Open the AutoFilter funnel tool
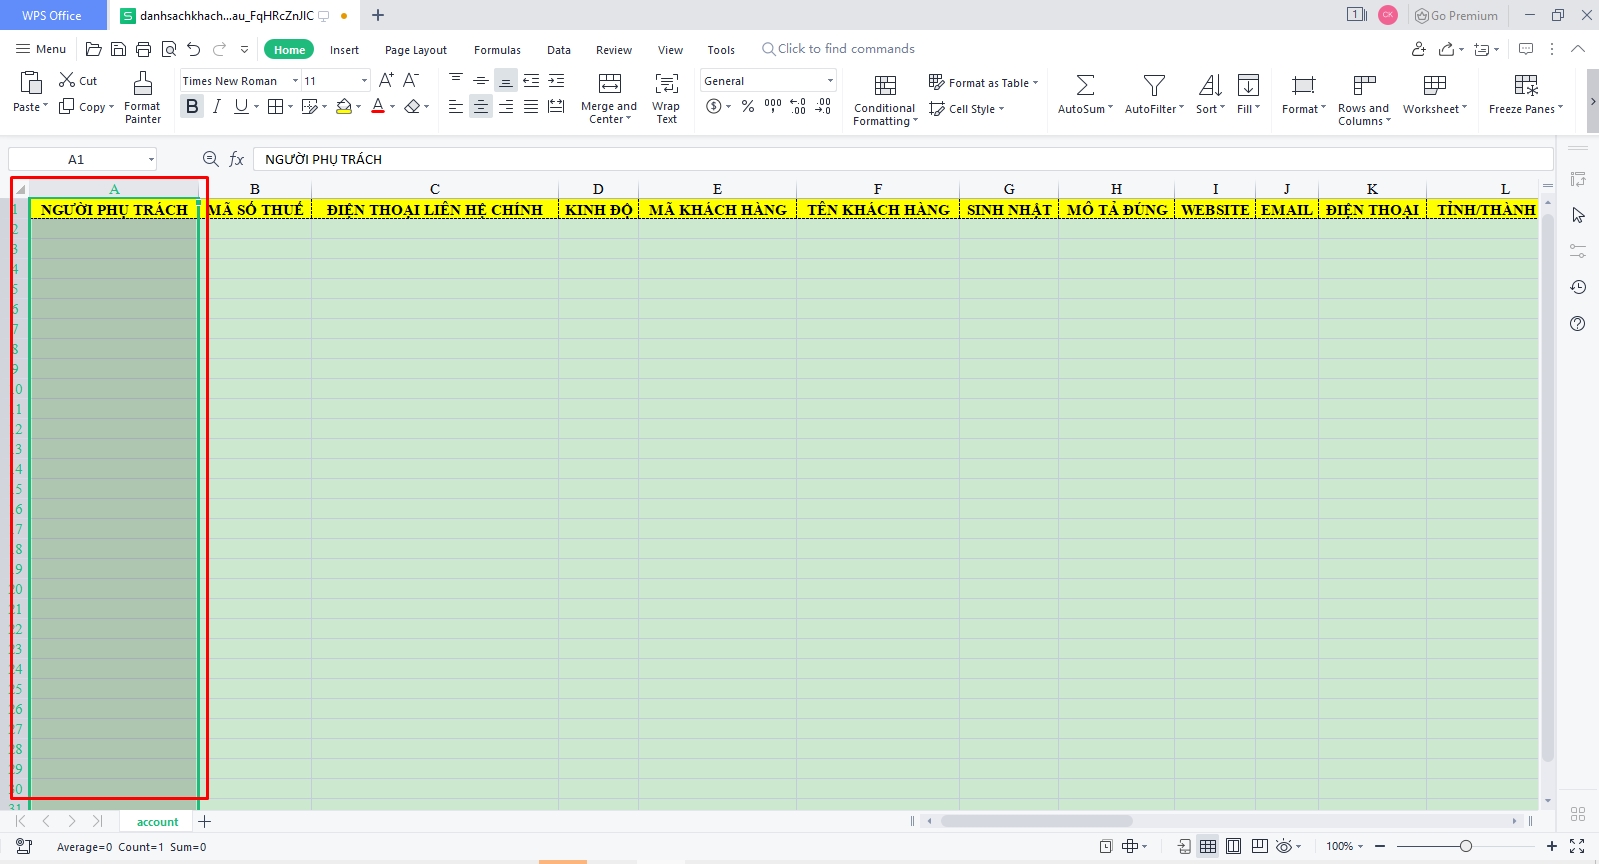The height and width of the screenshot is (864, 1599). click(1154, 85)
